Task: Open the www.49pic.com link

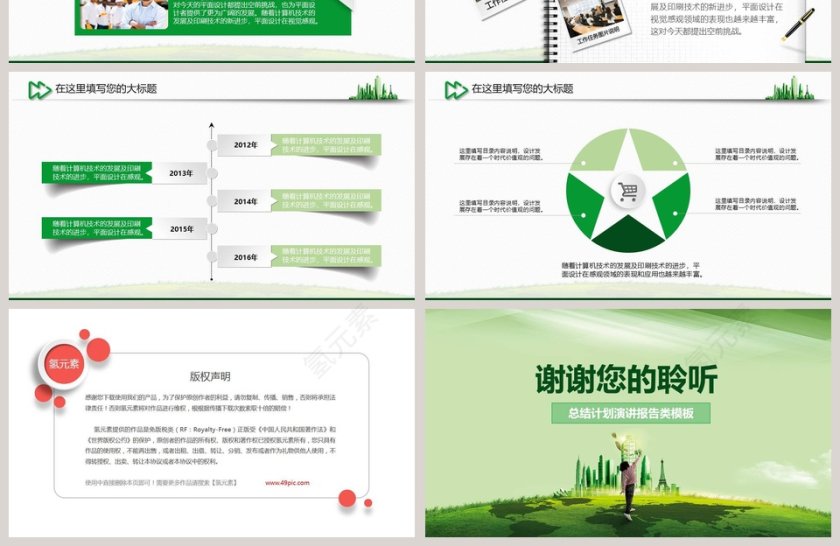Action: 287,483
